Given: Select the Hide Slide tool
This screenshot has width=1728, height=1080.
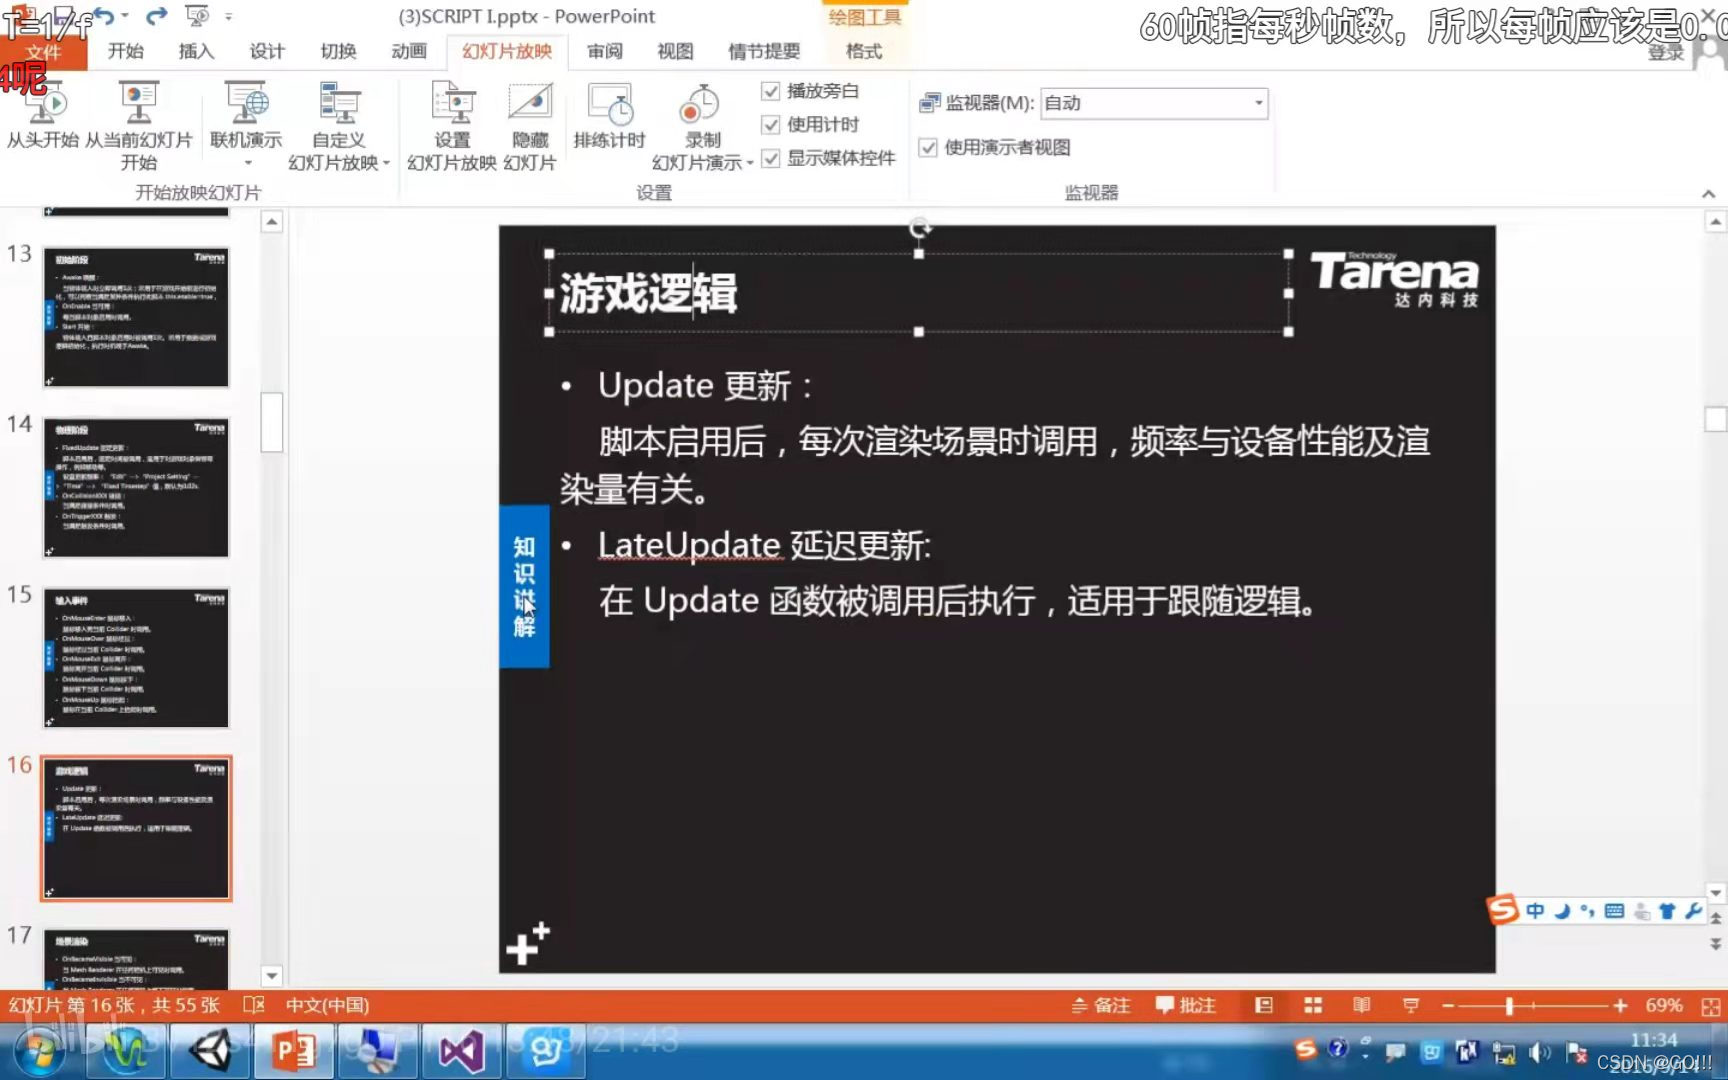Looking at the screenshot, I should pyautogui.click(x=529, y=120).
